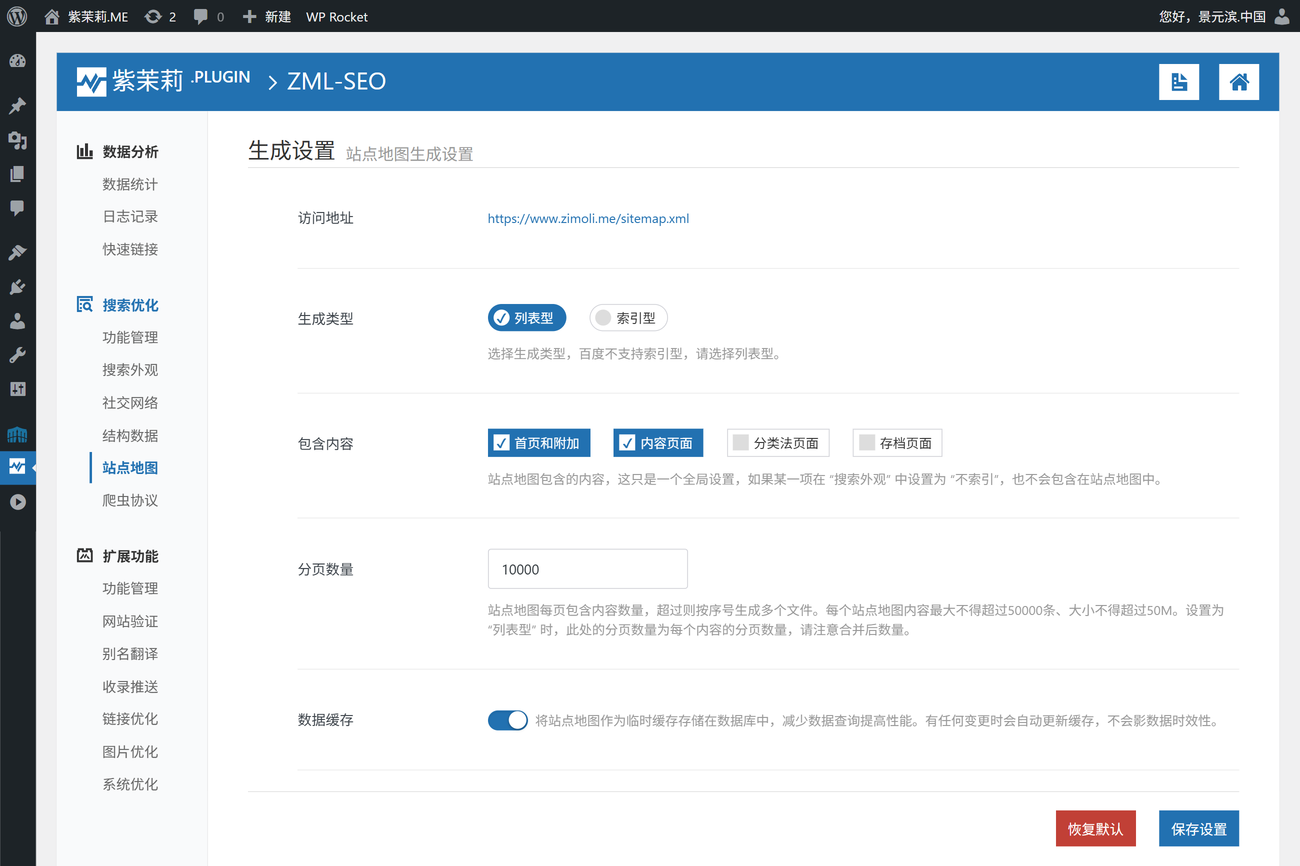Open Settings sliders icon in admin sidebar
Viewport: 1300px width, 866px height.
(17, 389)
